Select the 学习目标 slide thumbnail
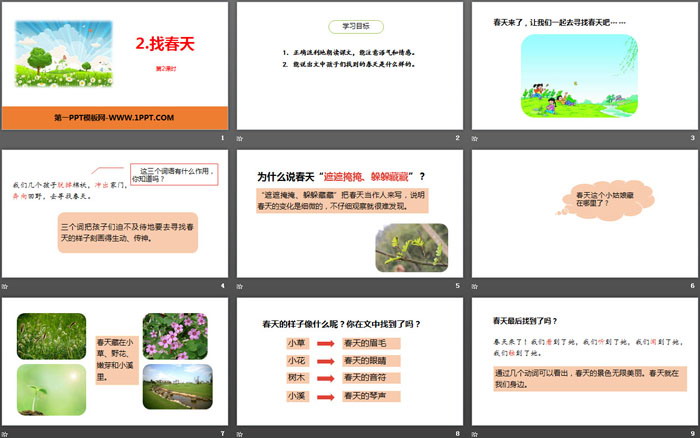The image size is (700, 438). coord(350,66)
